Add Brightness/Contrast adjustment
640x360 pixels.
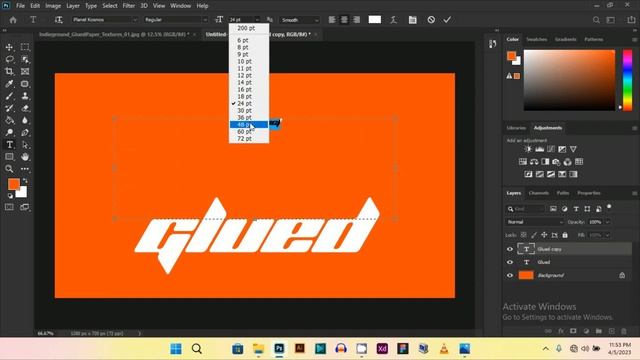(528, 149)
